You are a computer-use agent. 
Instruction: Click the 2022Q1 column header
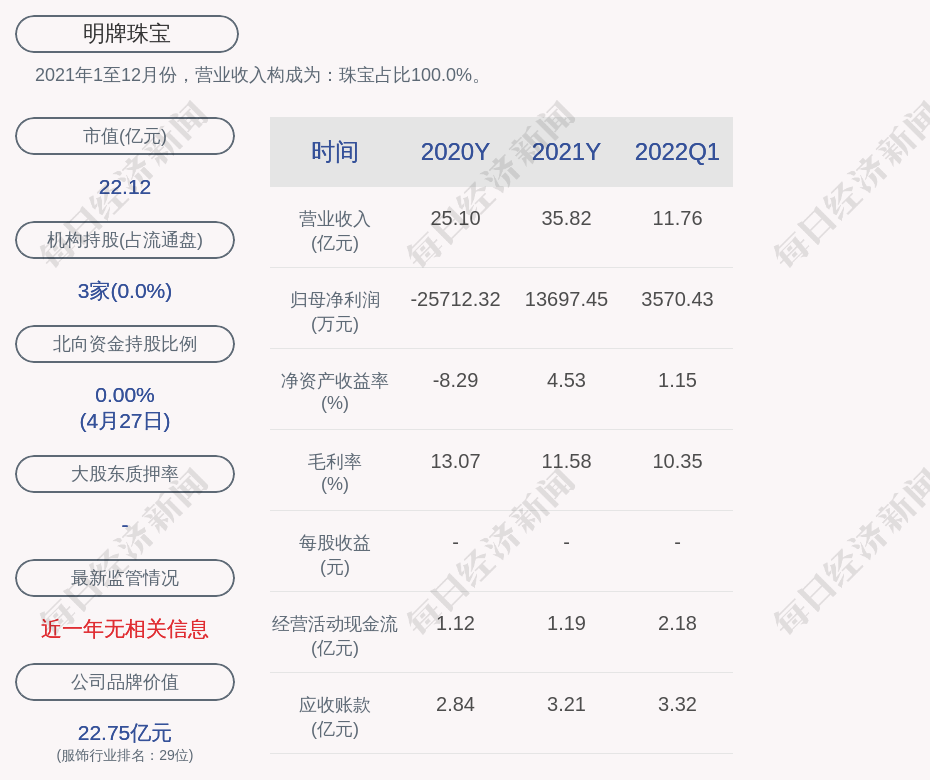point(677,152)
